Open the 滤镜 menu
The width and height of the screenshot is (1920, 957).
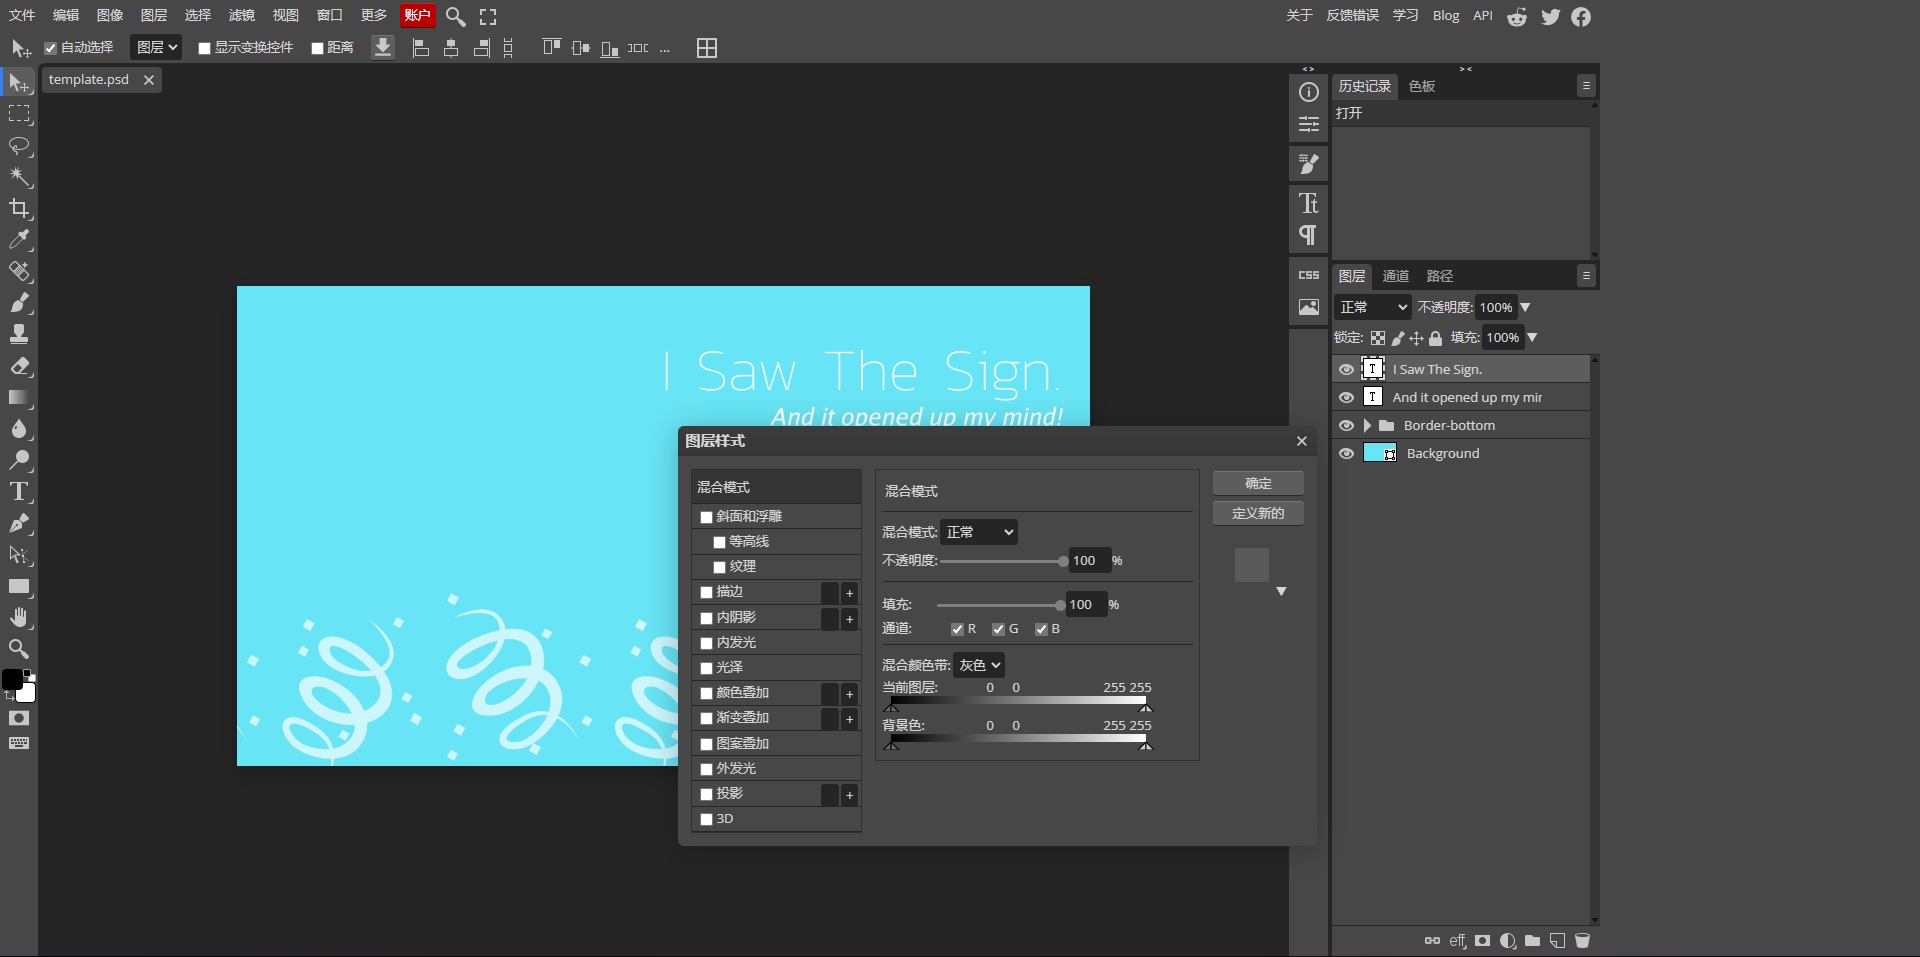click(x=241, y=15)
